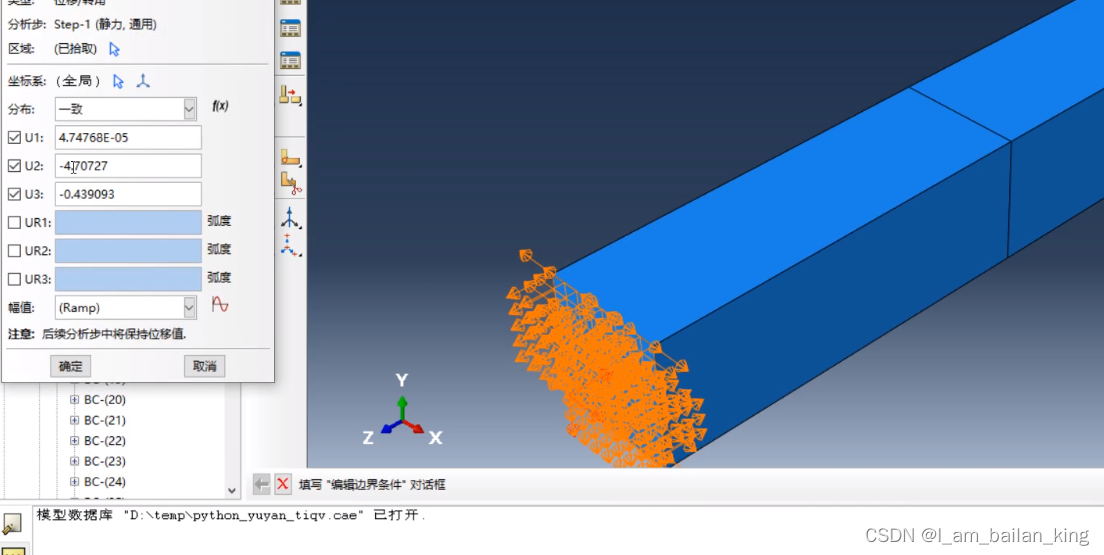The image size is (1104, 555).
Task: Open the message area tab icon
Action: [x=13, y=523]
